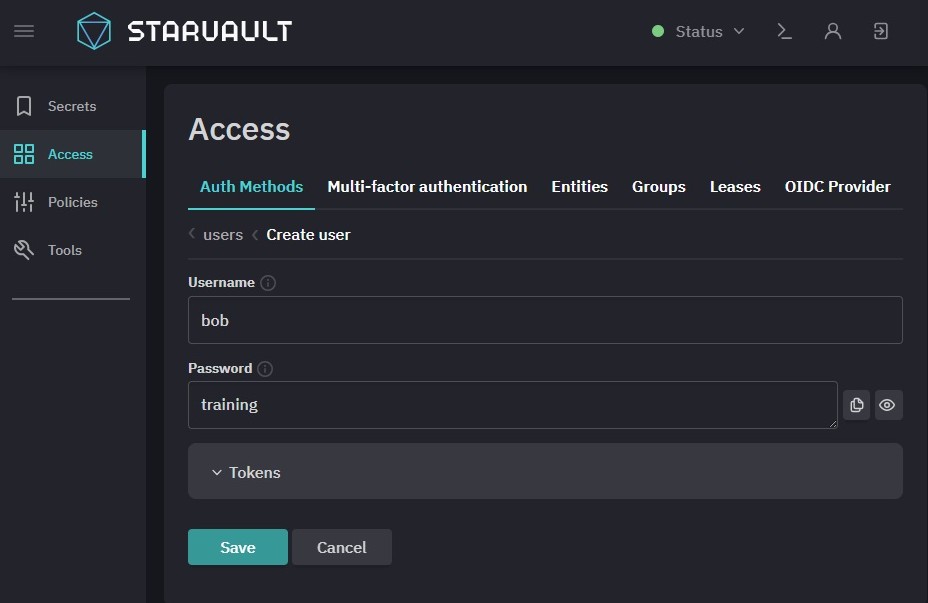
Task: Click the Username info icon
Action: [x=268, y=283]
